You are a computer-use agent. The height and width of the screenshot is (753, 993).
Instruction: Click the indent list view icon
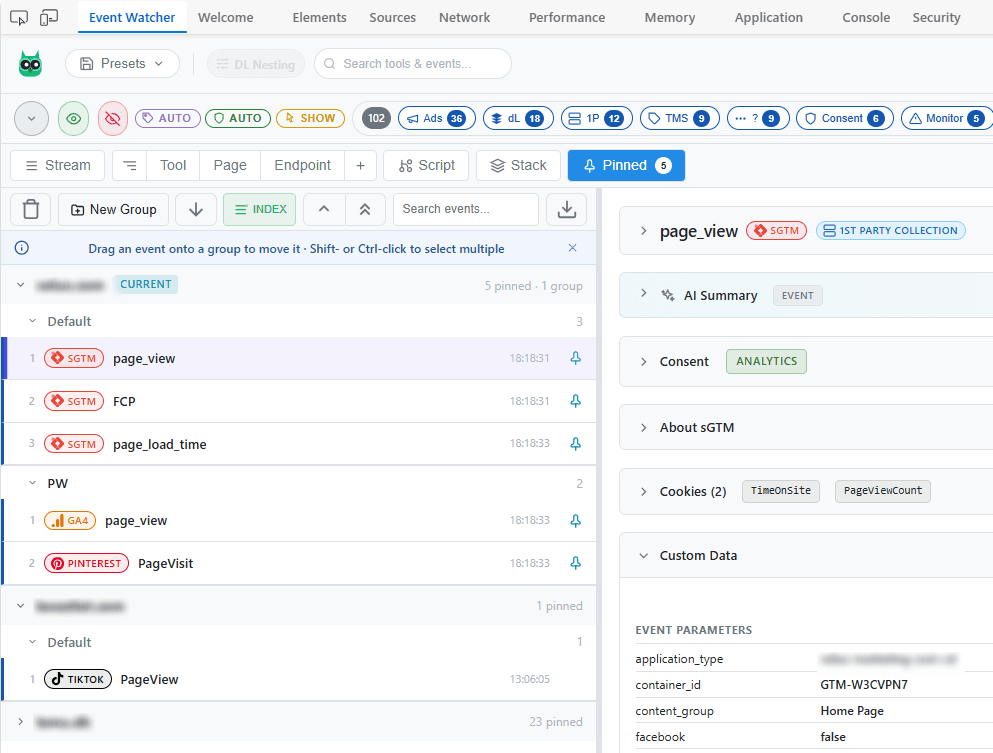[130, 166]
